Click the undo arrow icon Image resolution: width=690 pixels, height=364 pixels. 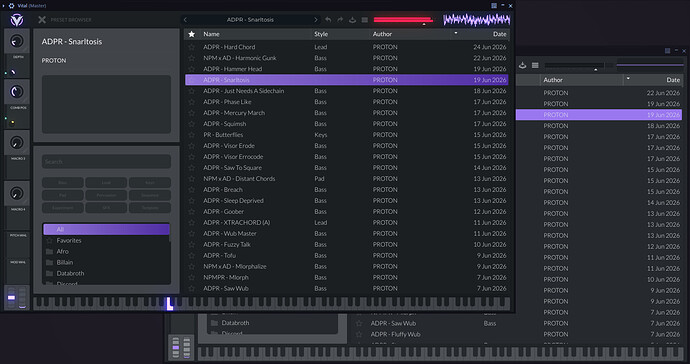click(x=328, y=20)
